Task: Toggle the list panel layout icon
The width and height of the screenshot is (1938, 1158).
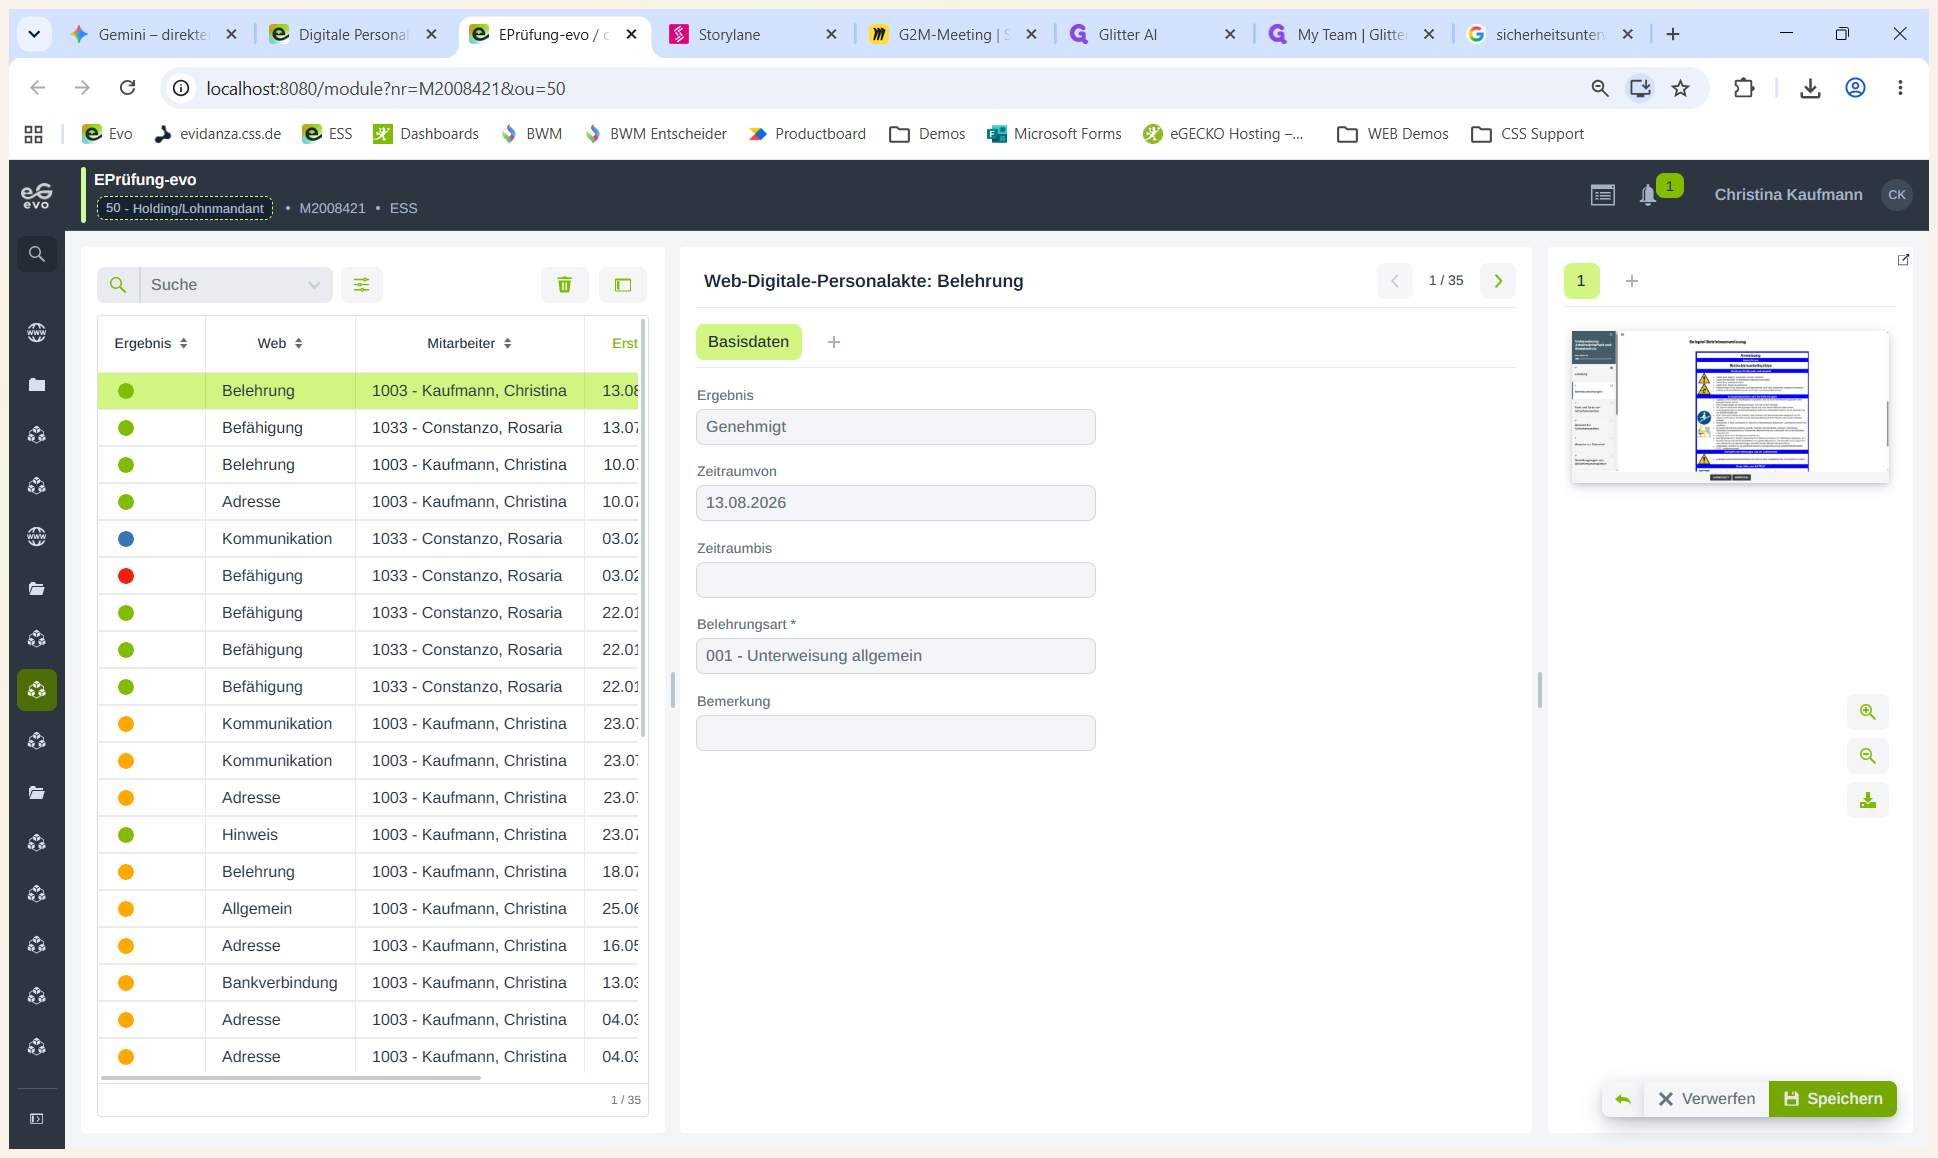Action: [x=623, y=285]
